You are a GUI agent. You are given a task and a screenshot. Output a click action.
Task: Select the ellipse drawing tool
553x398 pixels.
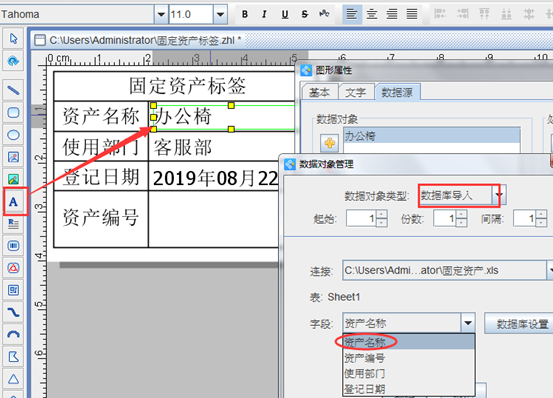[x=13, y=135]
